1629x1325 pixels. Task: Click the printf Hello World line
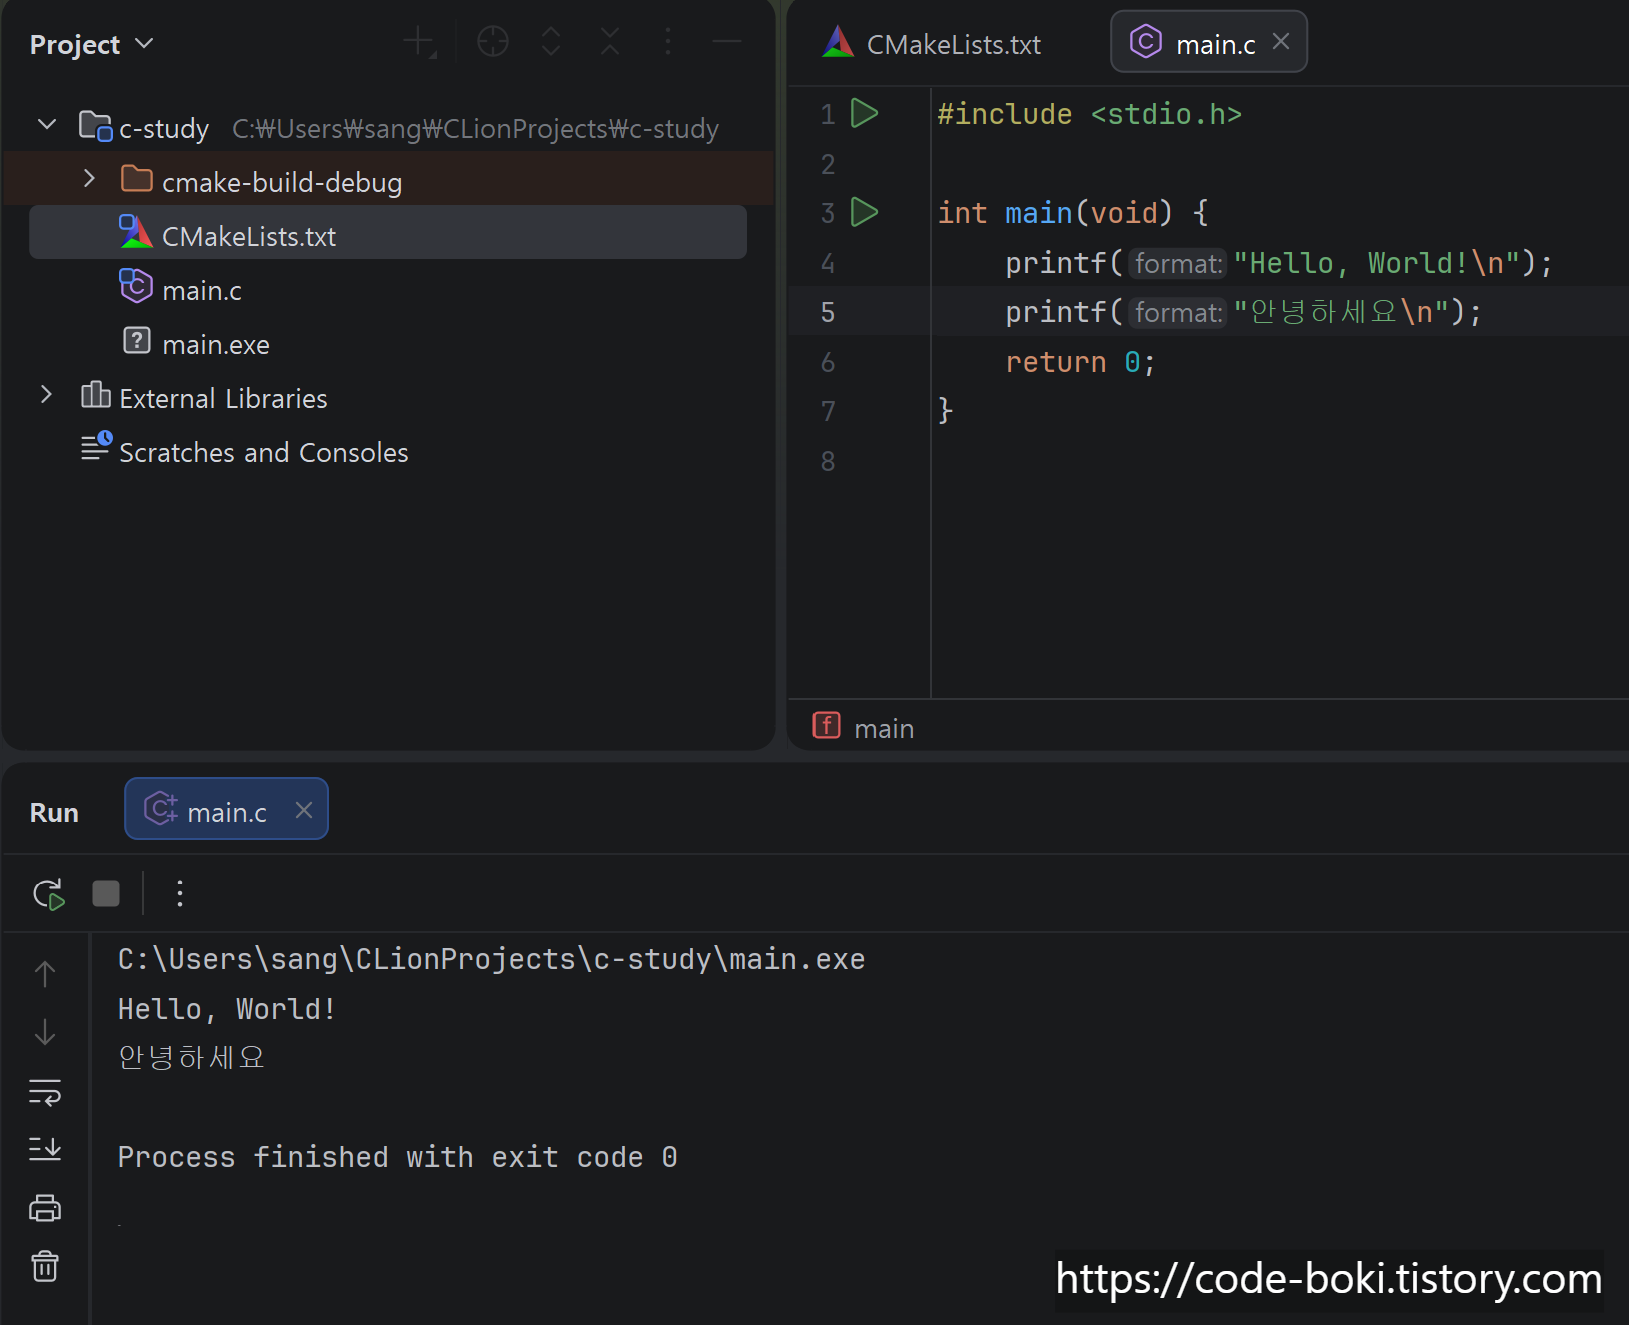1279,263
